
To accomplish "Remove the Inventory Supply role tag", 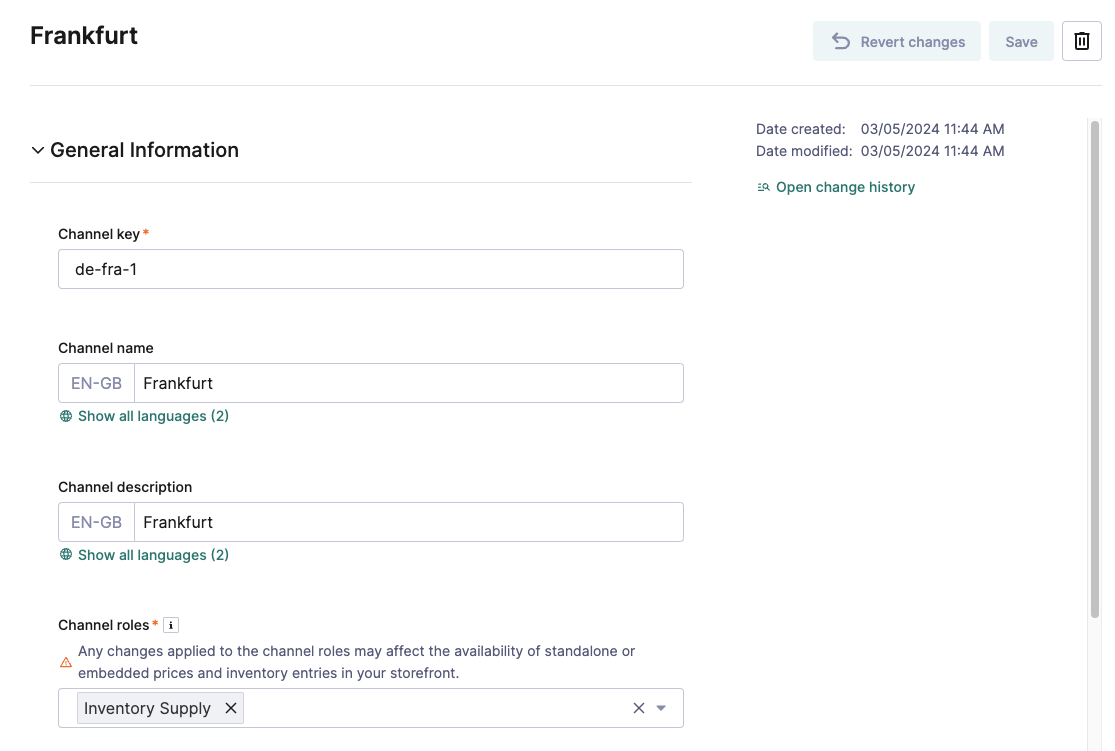I will coord(231,707).
